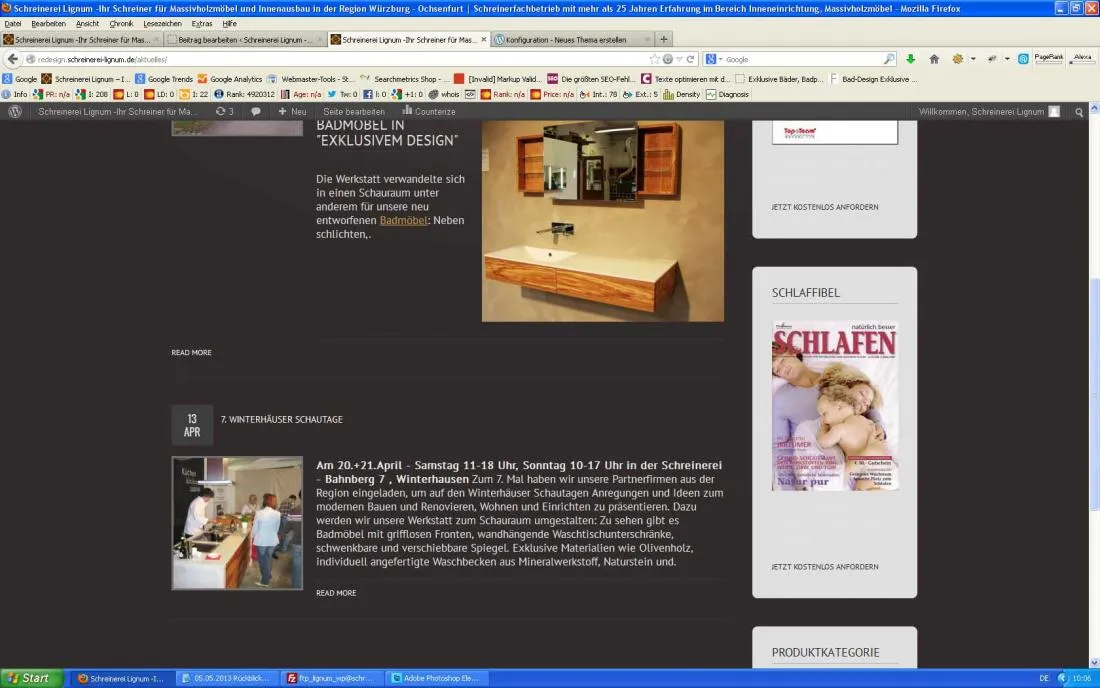Click Seite bearbeiten in the admin bar
The height and width of the screenshot is (688, 1100).
[x=354, y=112]
